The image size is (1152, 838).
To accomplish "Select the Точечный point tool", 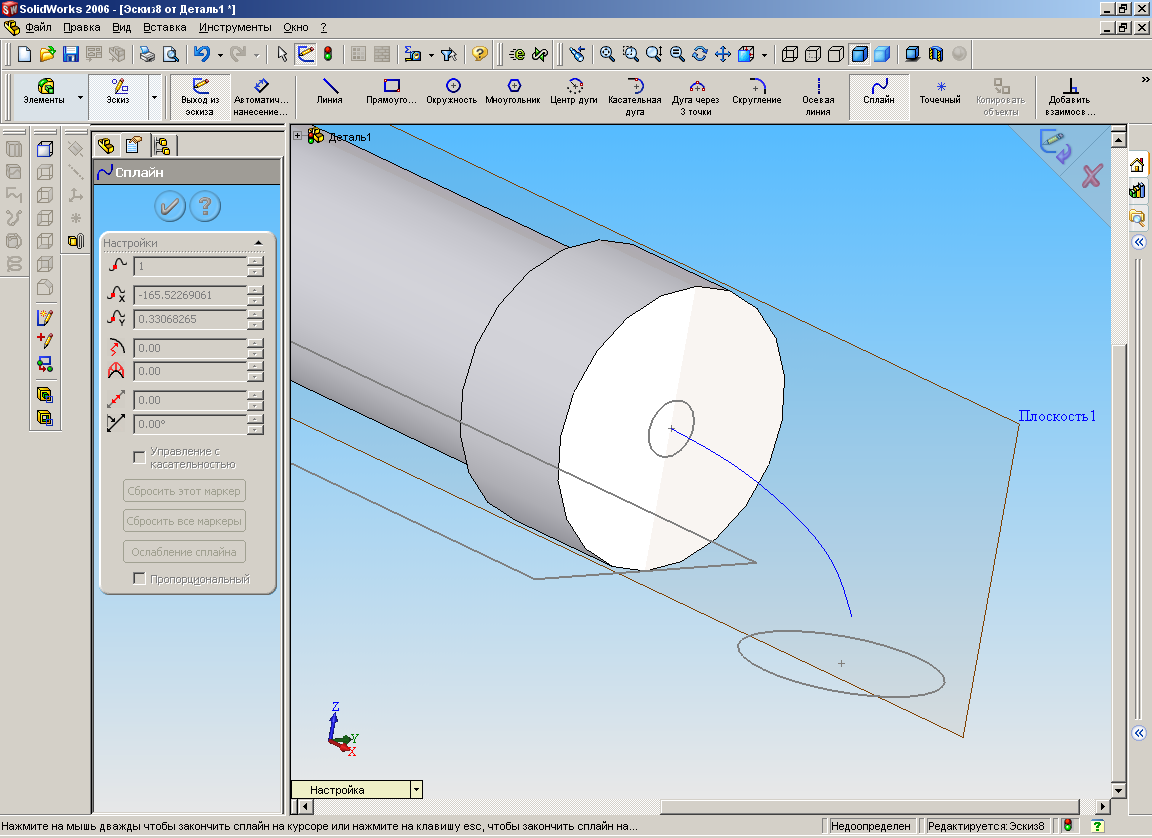I will pos(940,93).
